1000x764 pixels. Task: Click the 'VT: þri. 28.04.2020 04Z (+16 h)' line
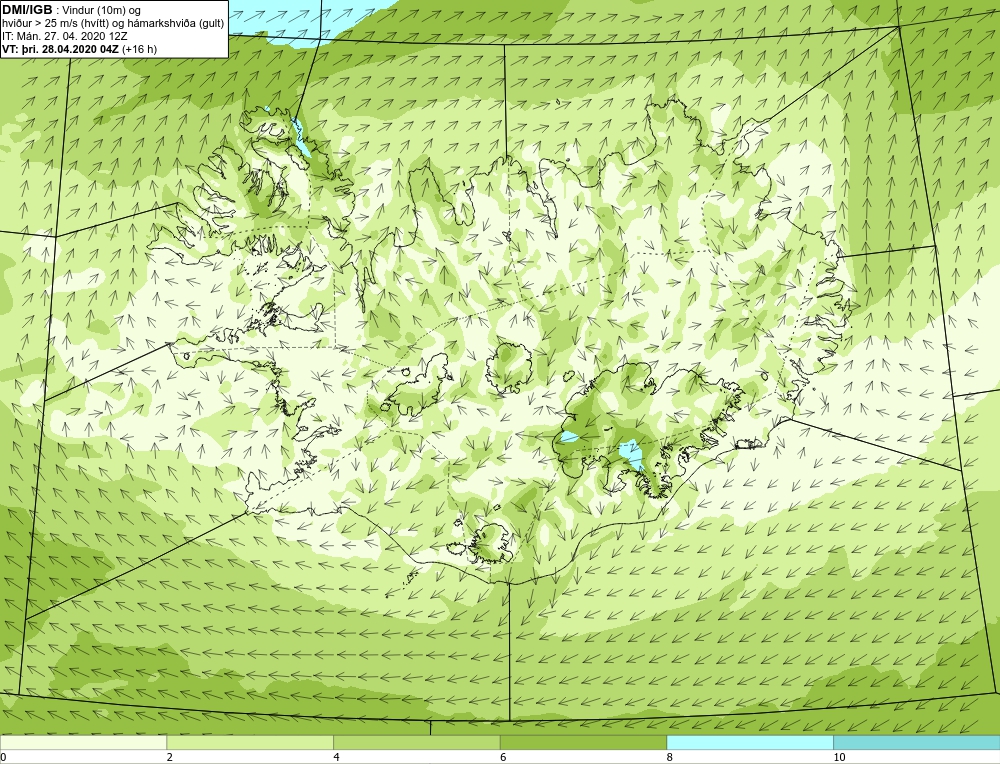80,48
